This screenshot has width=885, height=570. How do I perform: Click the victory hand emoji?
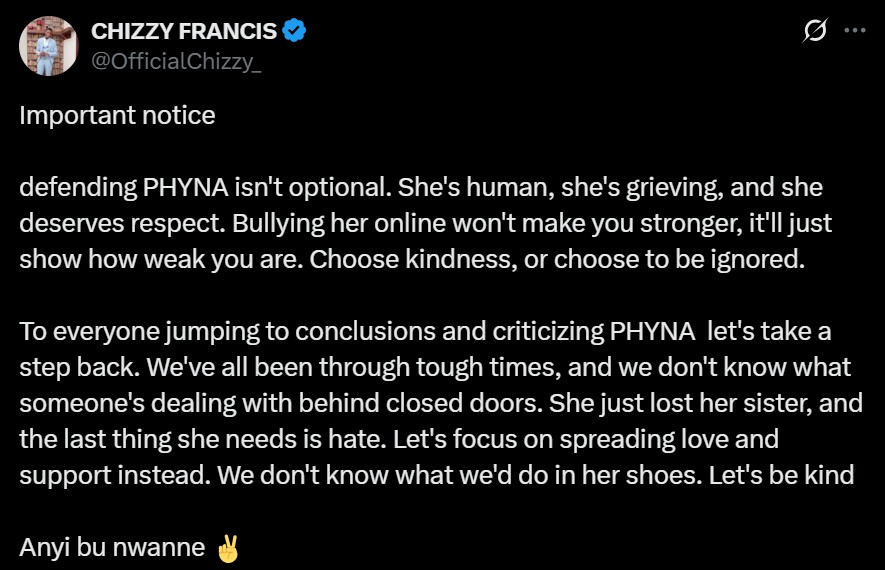[x=228, y=549]
